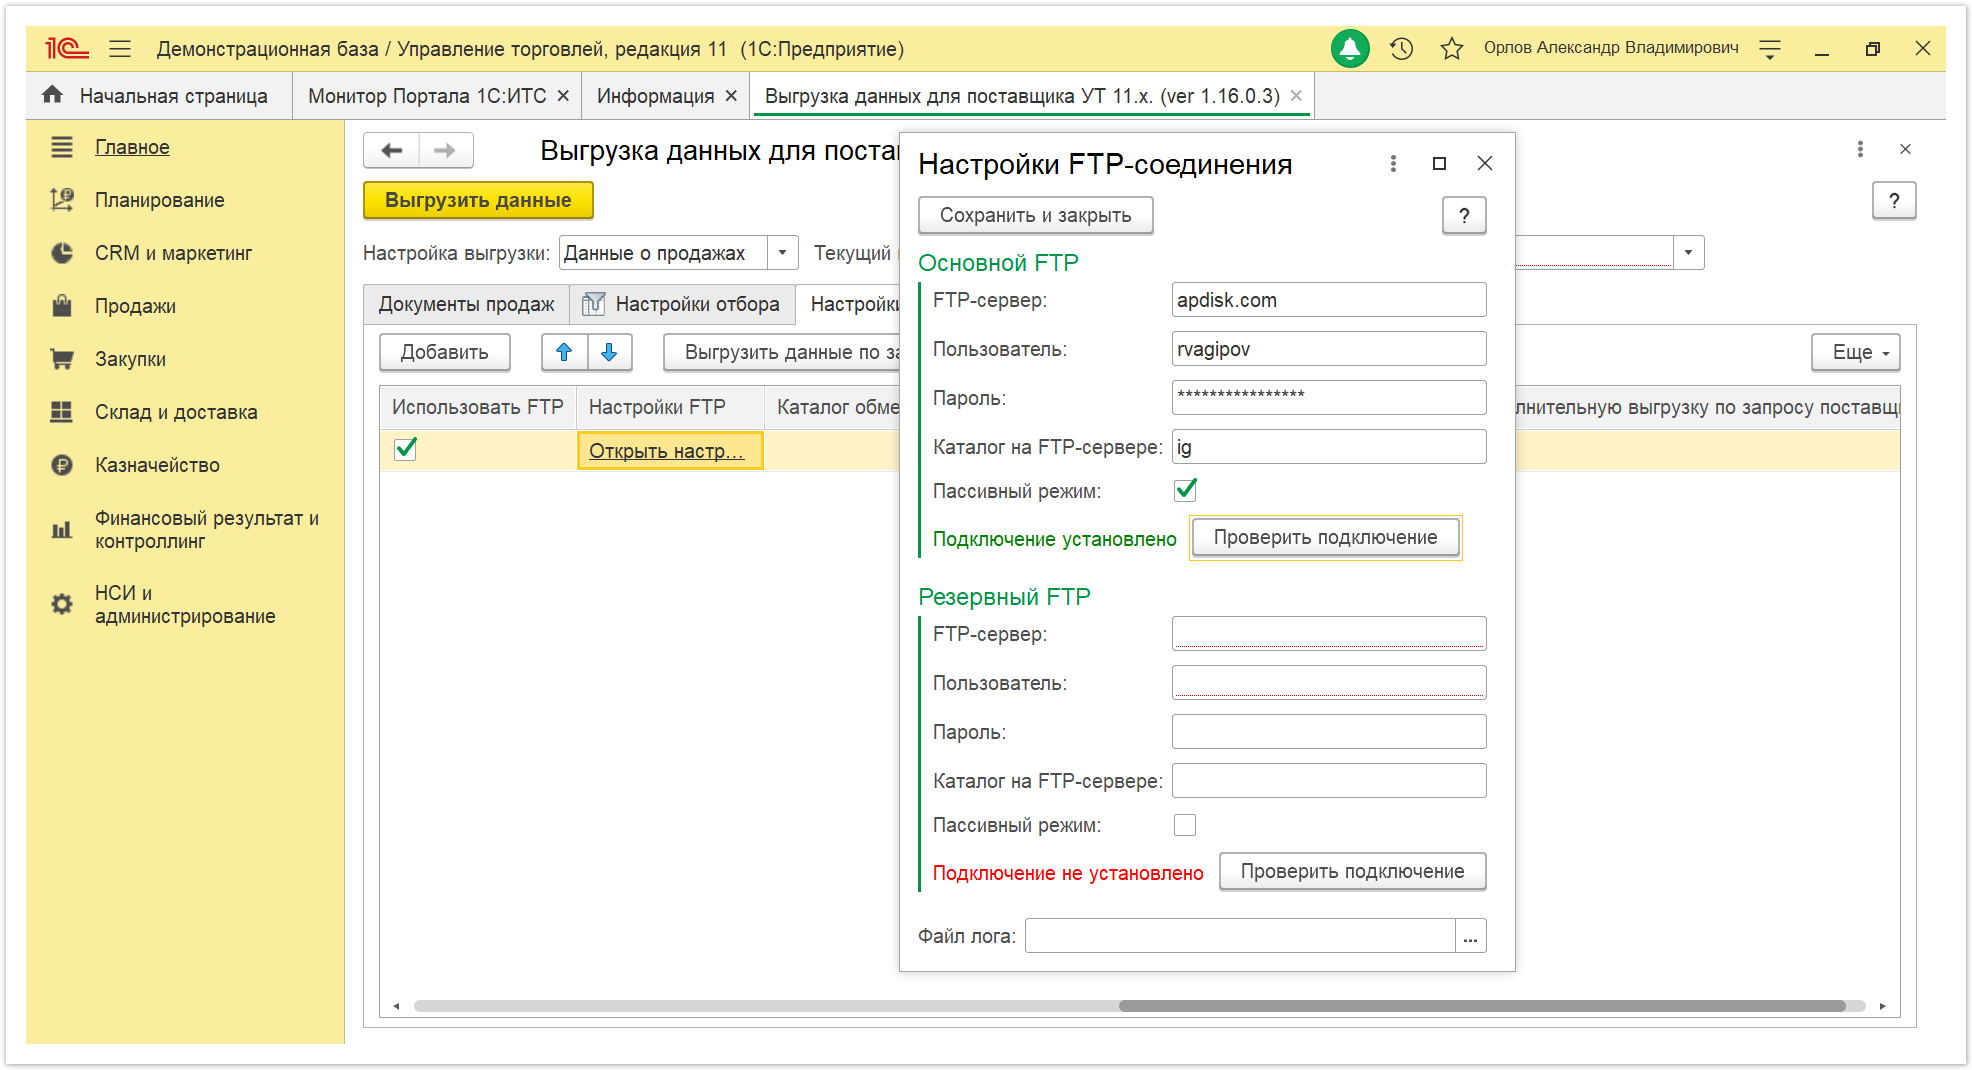This screenshot has width=1972, height=1070.
Task: Open Планирование section
Action: [x=159, y=200]
